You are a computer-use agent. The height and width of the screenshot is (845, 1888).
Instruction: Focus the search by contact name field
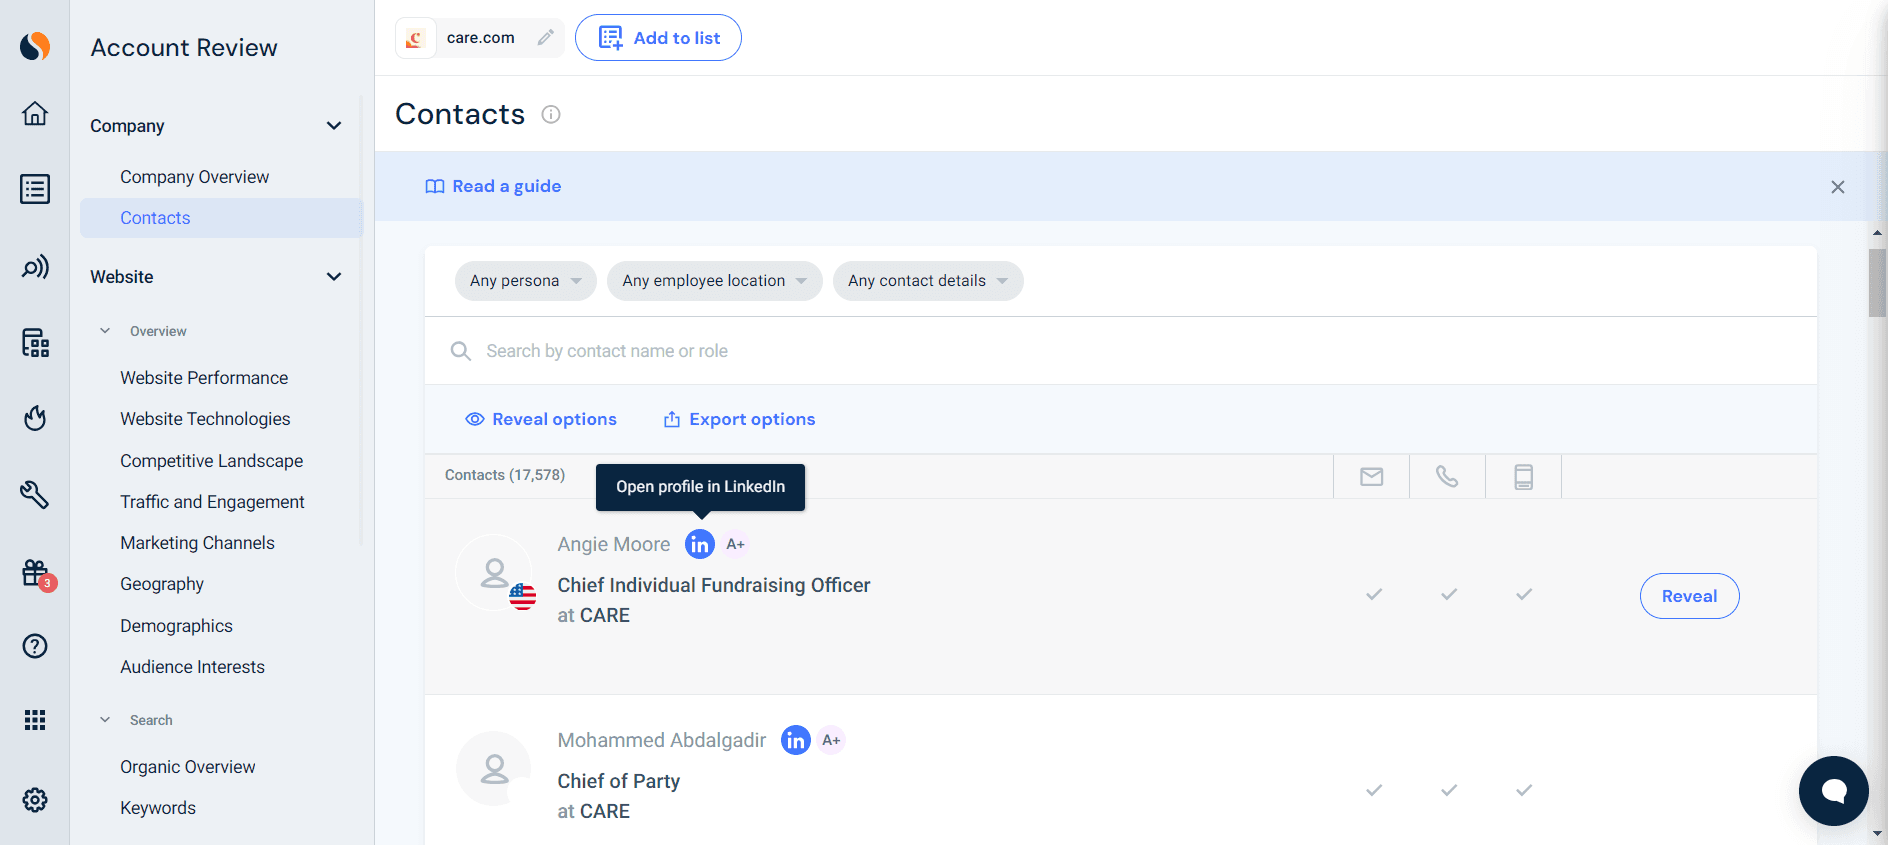[x=1120, y=351]
